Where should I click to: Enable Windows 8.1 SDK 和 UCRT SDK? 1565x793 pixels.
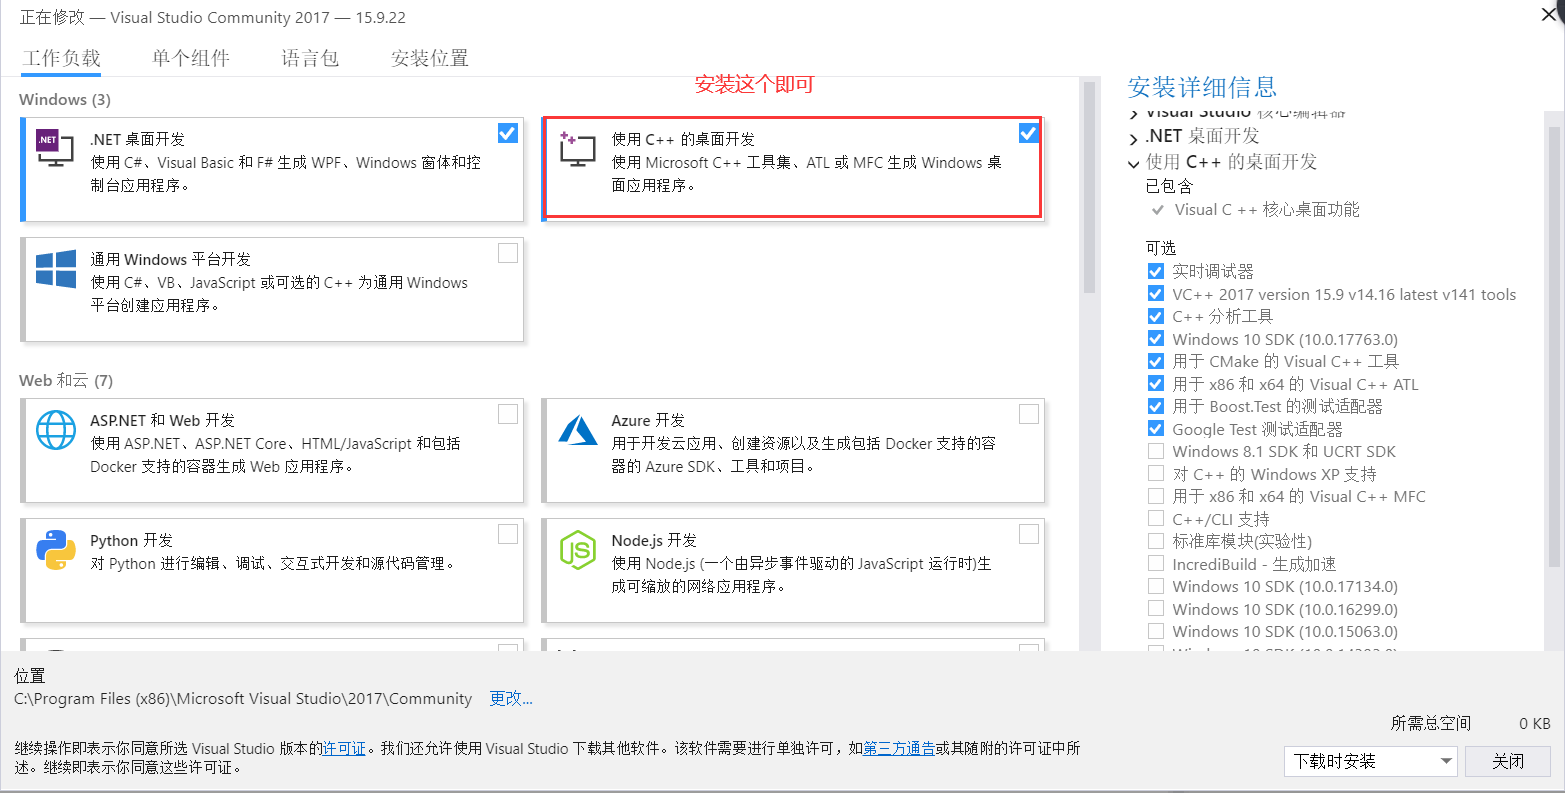(x=1156, y=451)
